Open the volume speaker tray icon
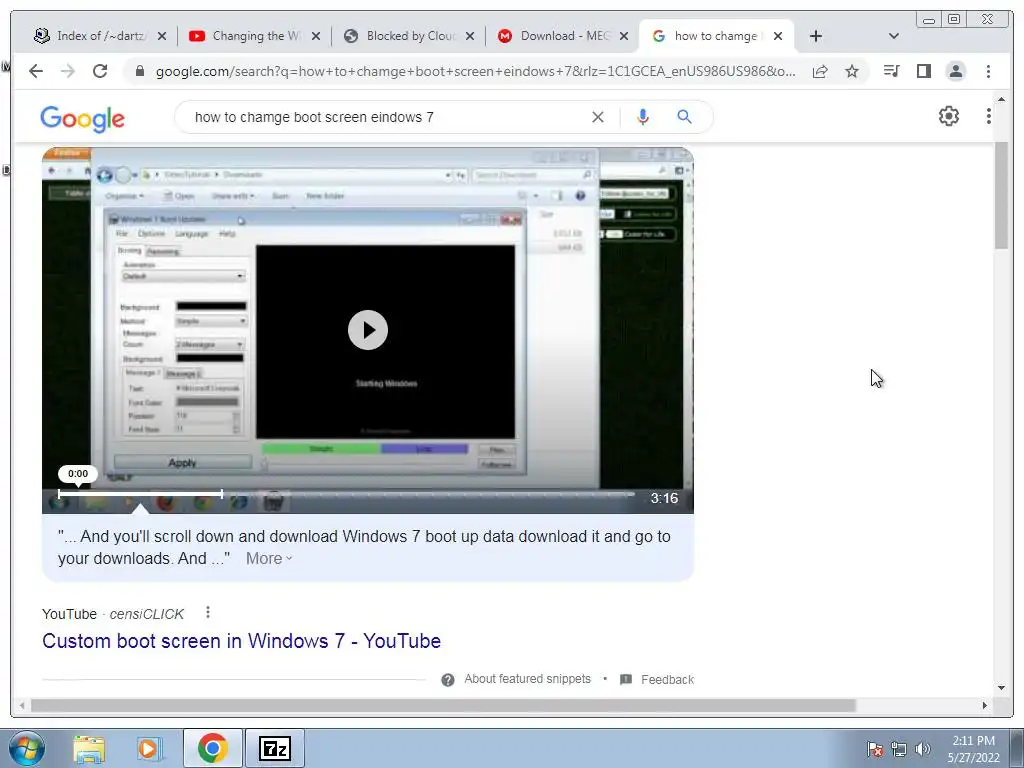This screenshot has height=768, width=1024. (x=923, y=749)
